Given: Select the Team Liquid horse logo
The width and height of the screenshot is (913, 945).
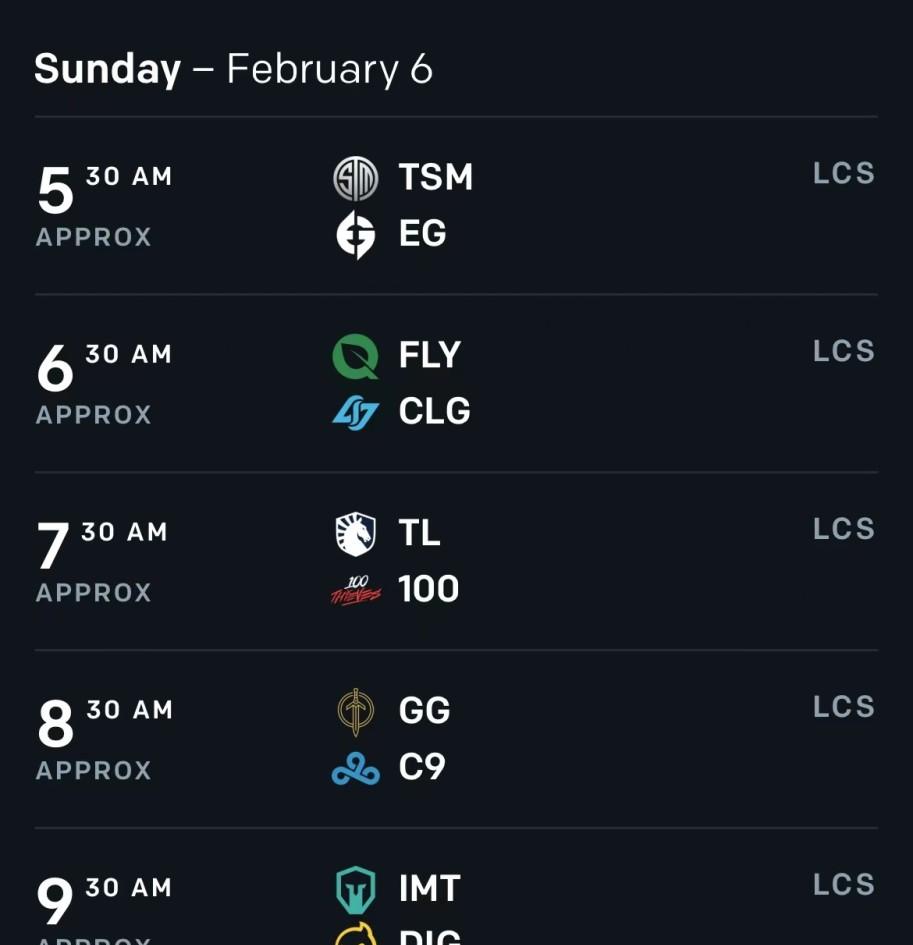Looking at the screenshot, I should [x=356, y=534].
